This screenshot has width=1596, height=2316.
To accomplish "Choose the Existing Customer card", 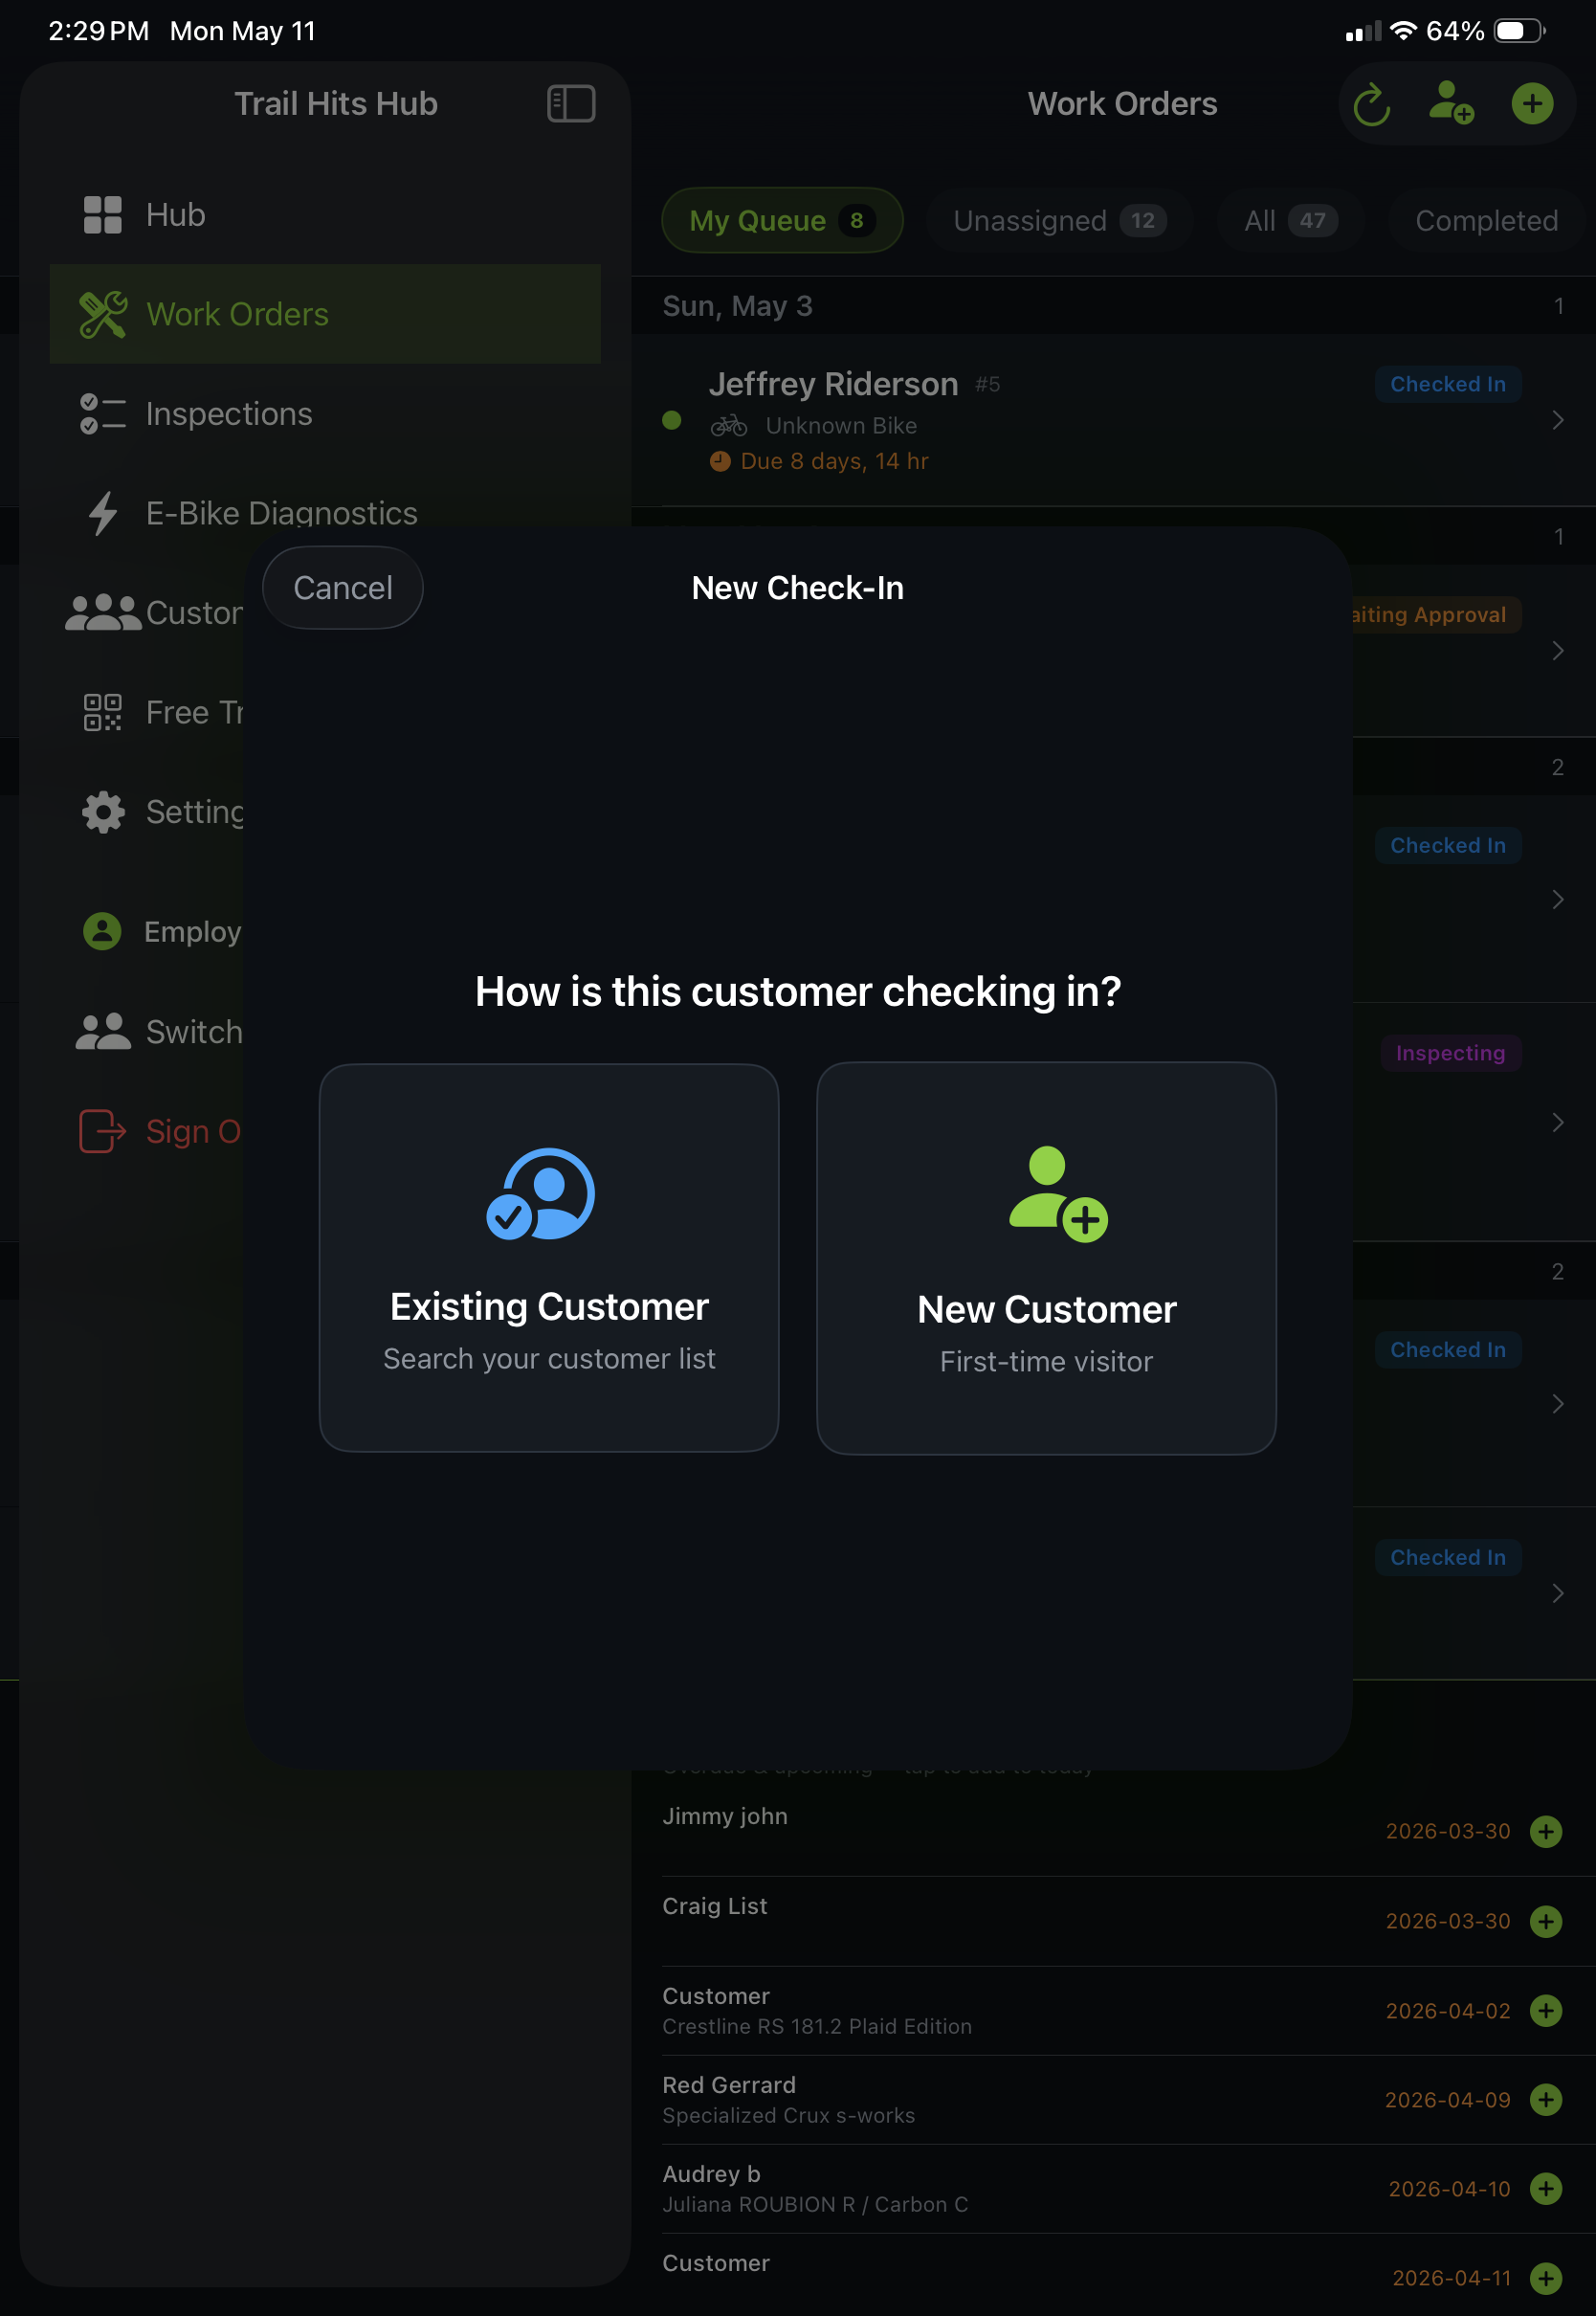I will (x=549, y=1258).
